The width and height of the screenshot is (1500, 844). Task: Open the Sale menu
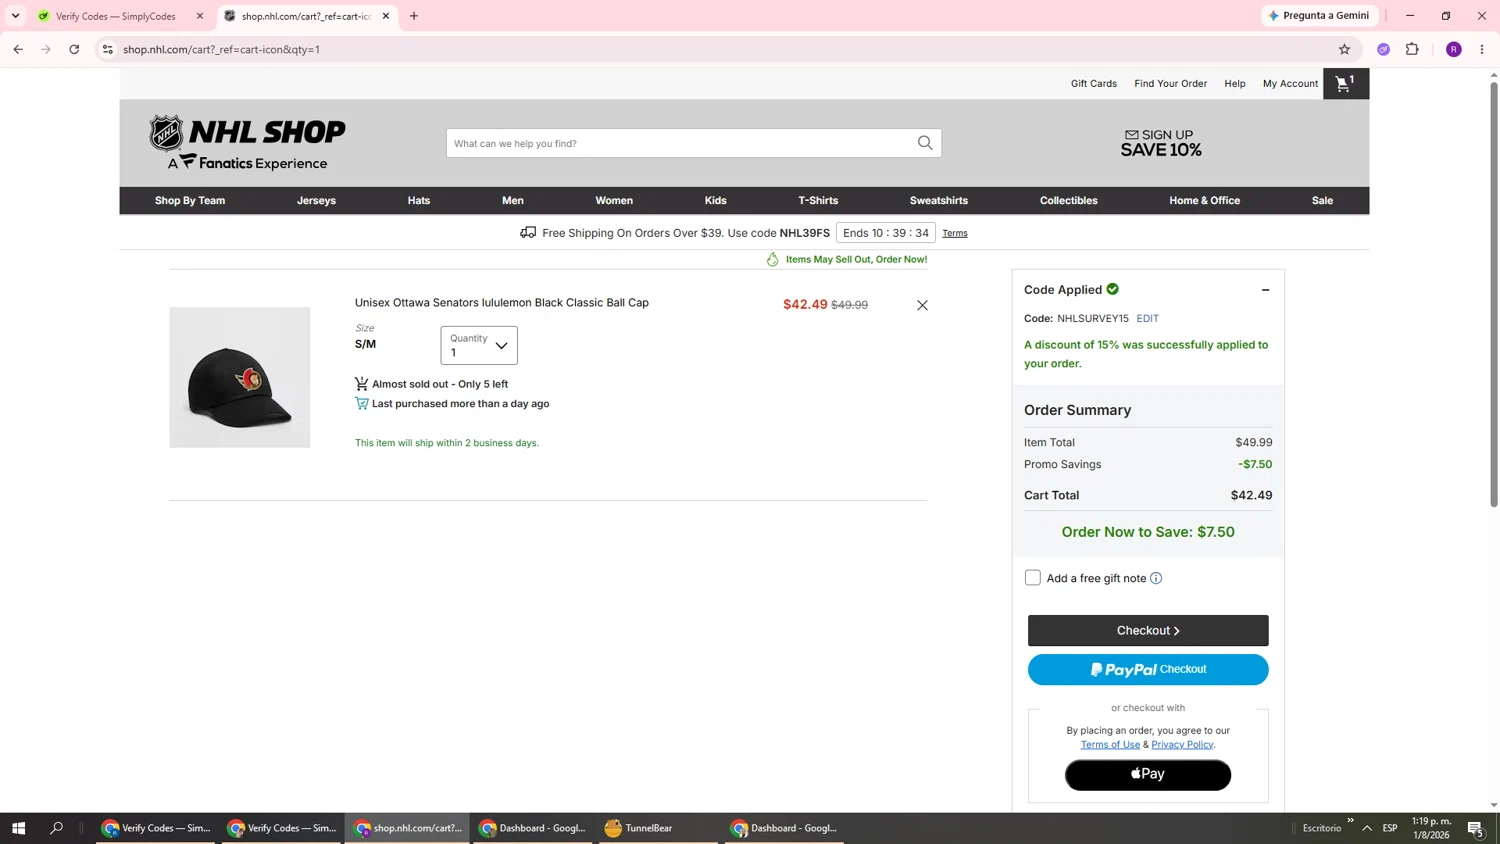click(1322, 201)
